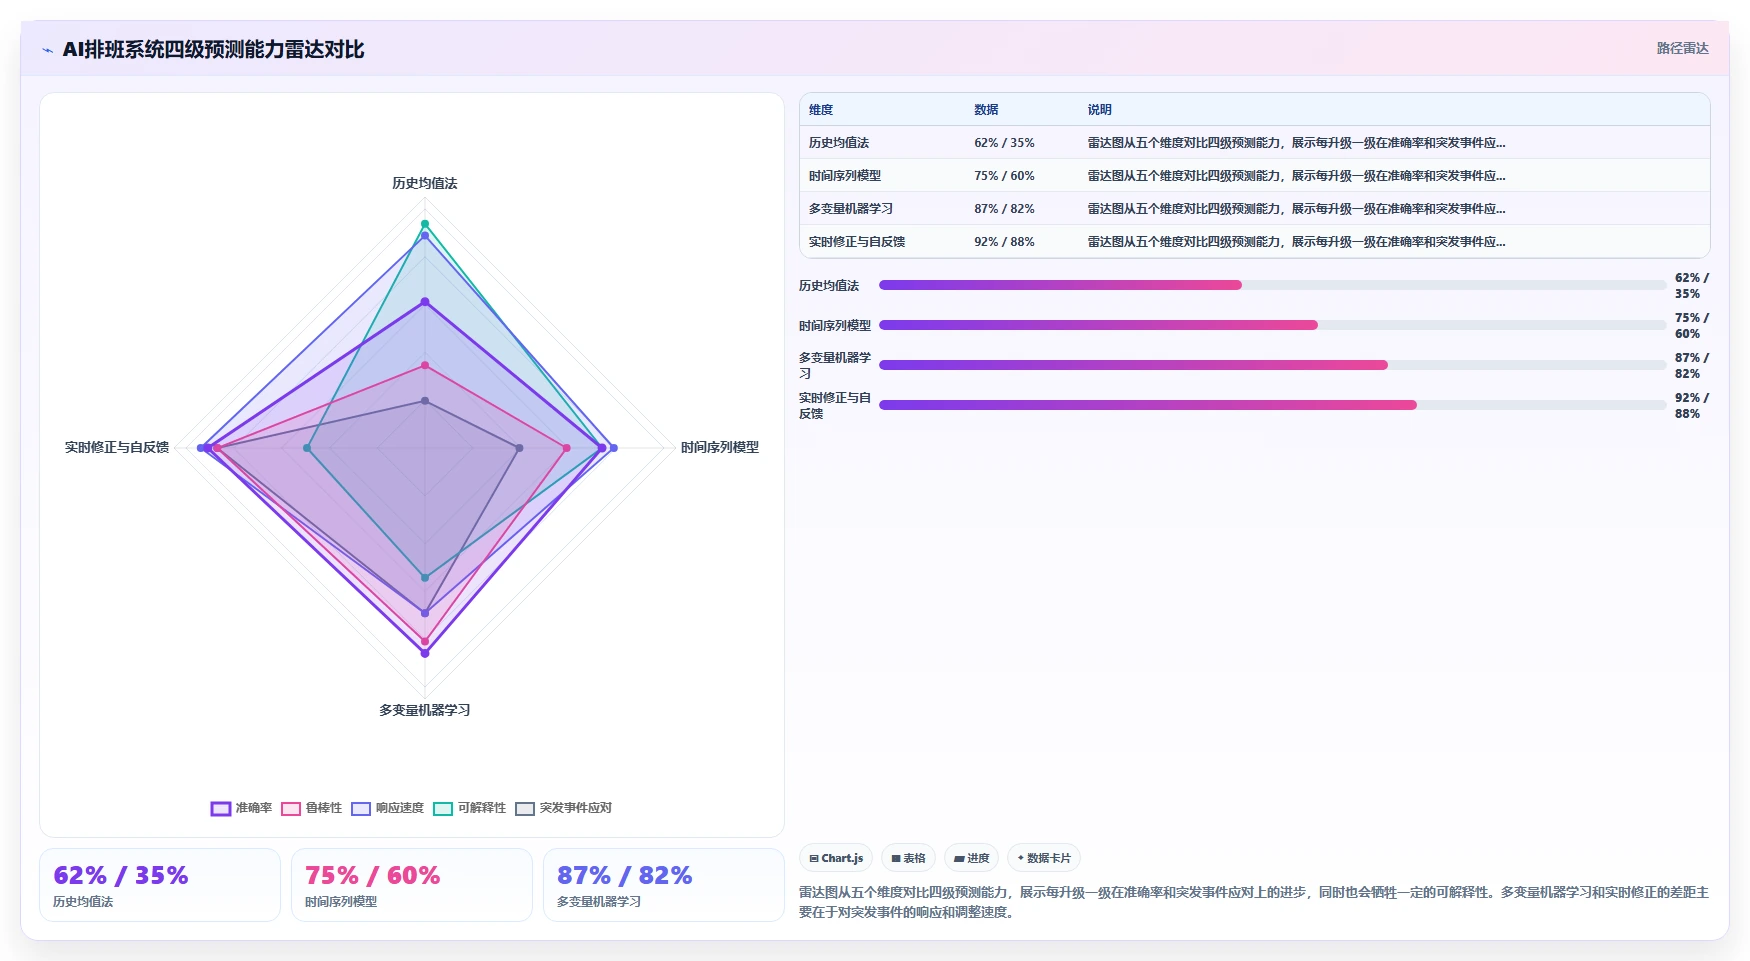Click the description in the 时间序列模型 table row
The width and height of the screenshot is (1750, 961).
pos(1297,176)
